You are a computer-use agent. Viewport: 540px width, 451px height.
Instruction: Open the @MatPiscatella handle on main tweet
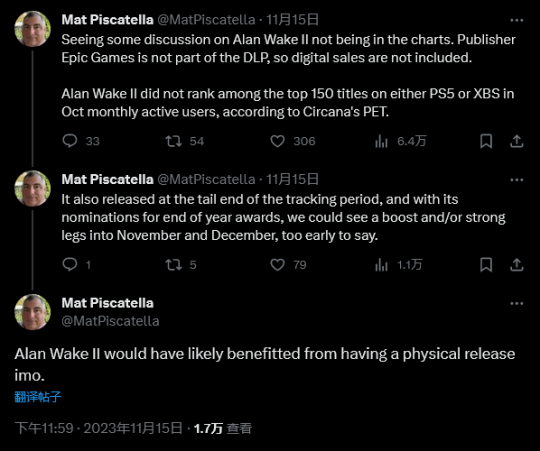110,321
